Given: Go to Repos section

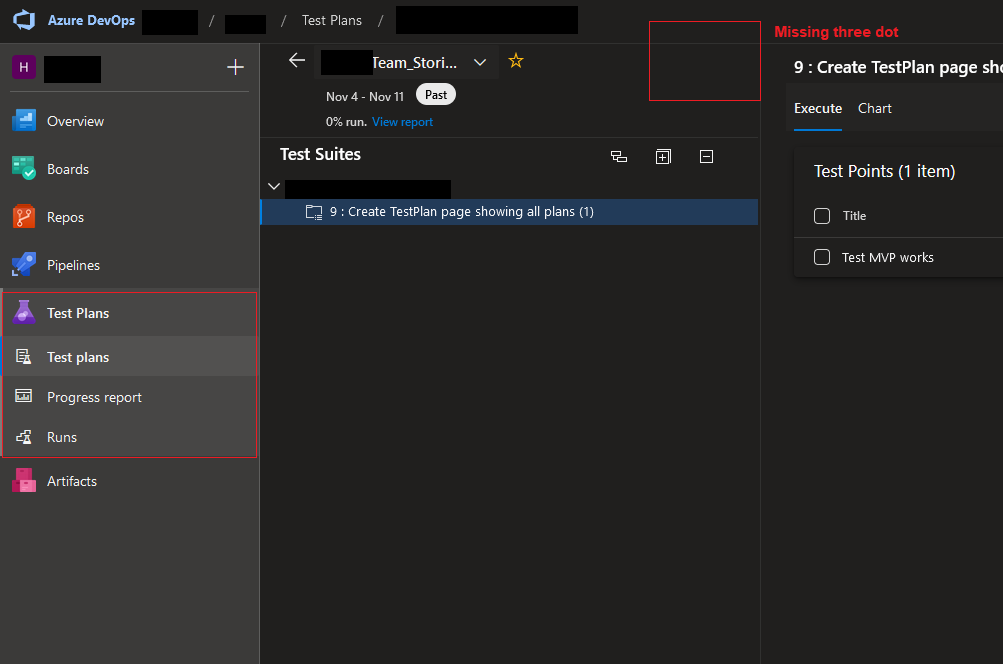Looking at the screenshot, I should point(65,217).
